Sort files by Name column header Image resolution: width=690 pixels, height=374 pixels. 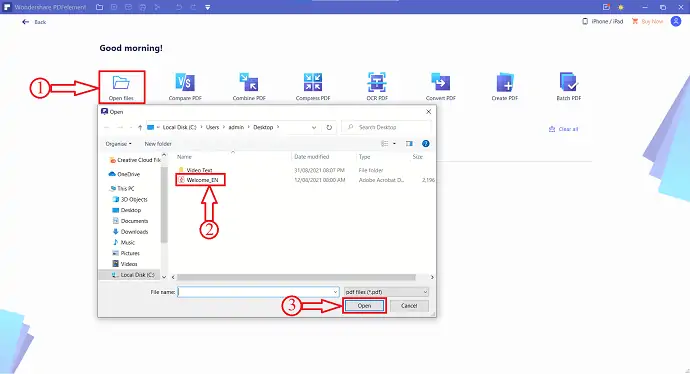(x=184, y=157)
